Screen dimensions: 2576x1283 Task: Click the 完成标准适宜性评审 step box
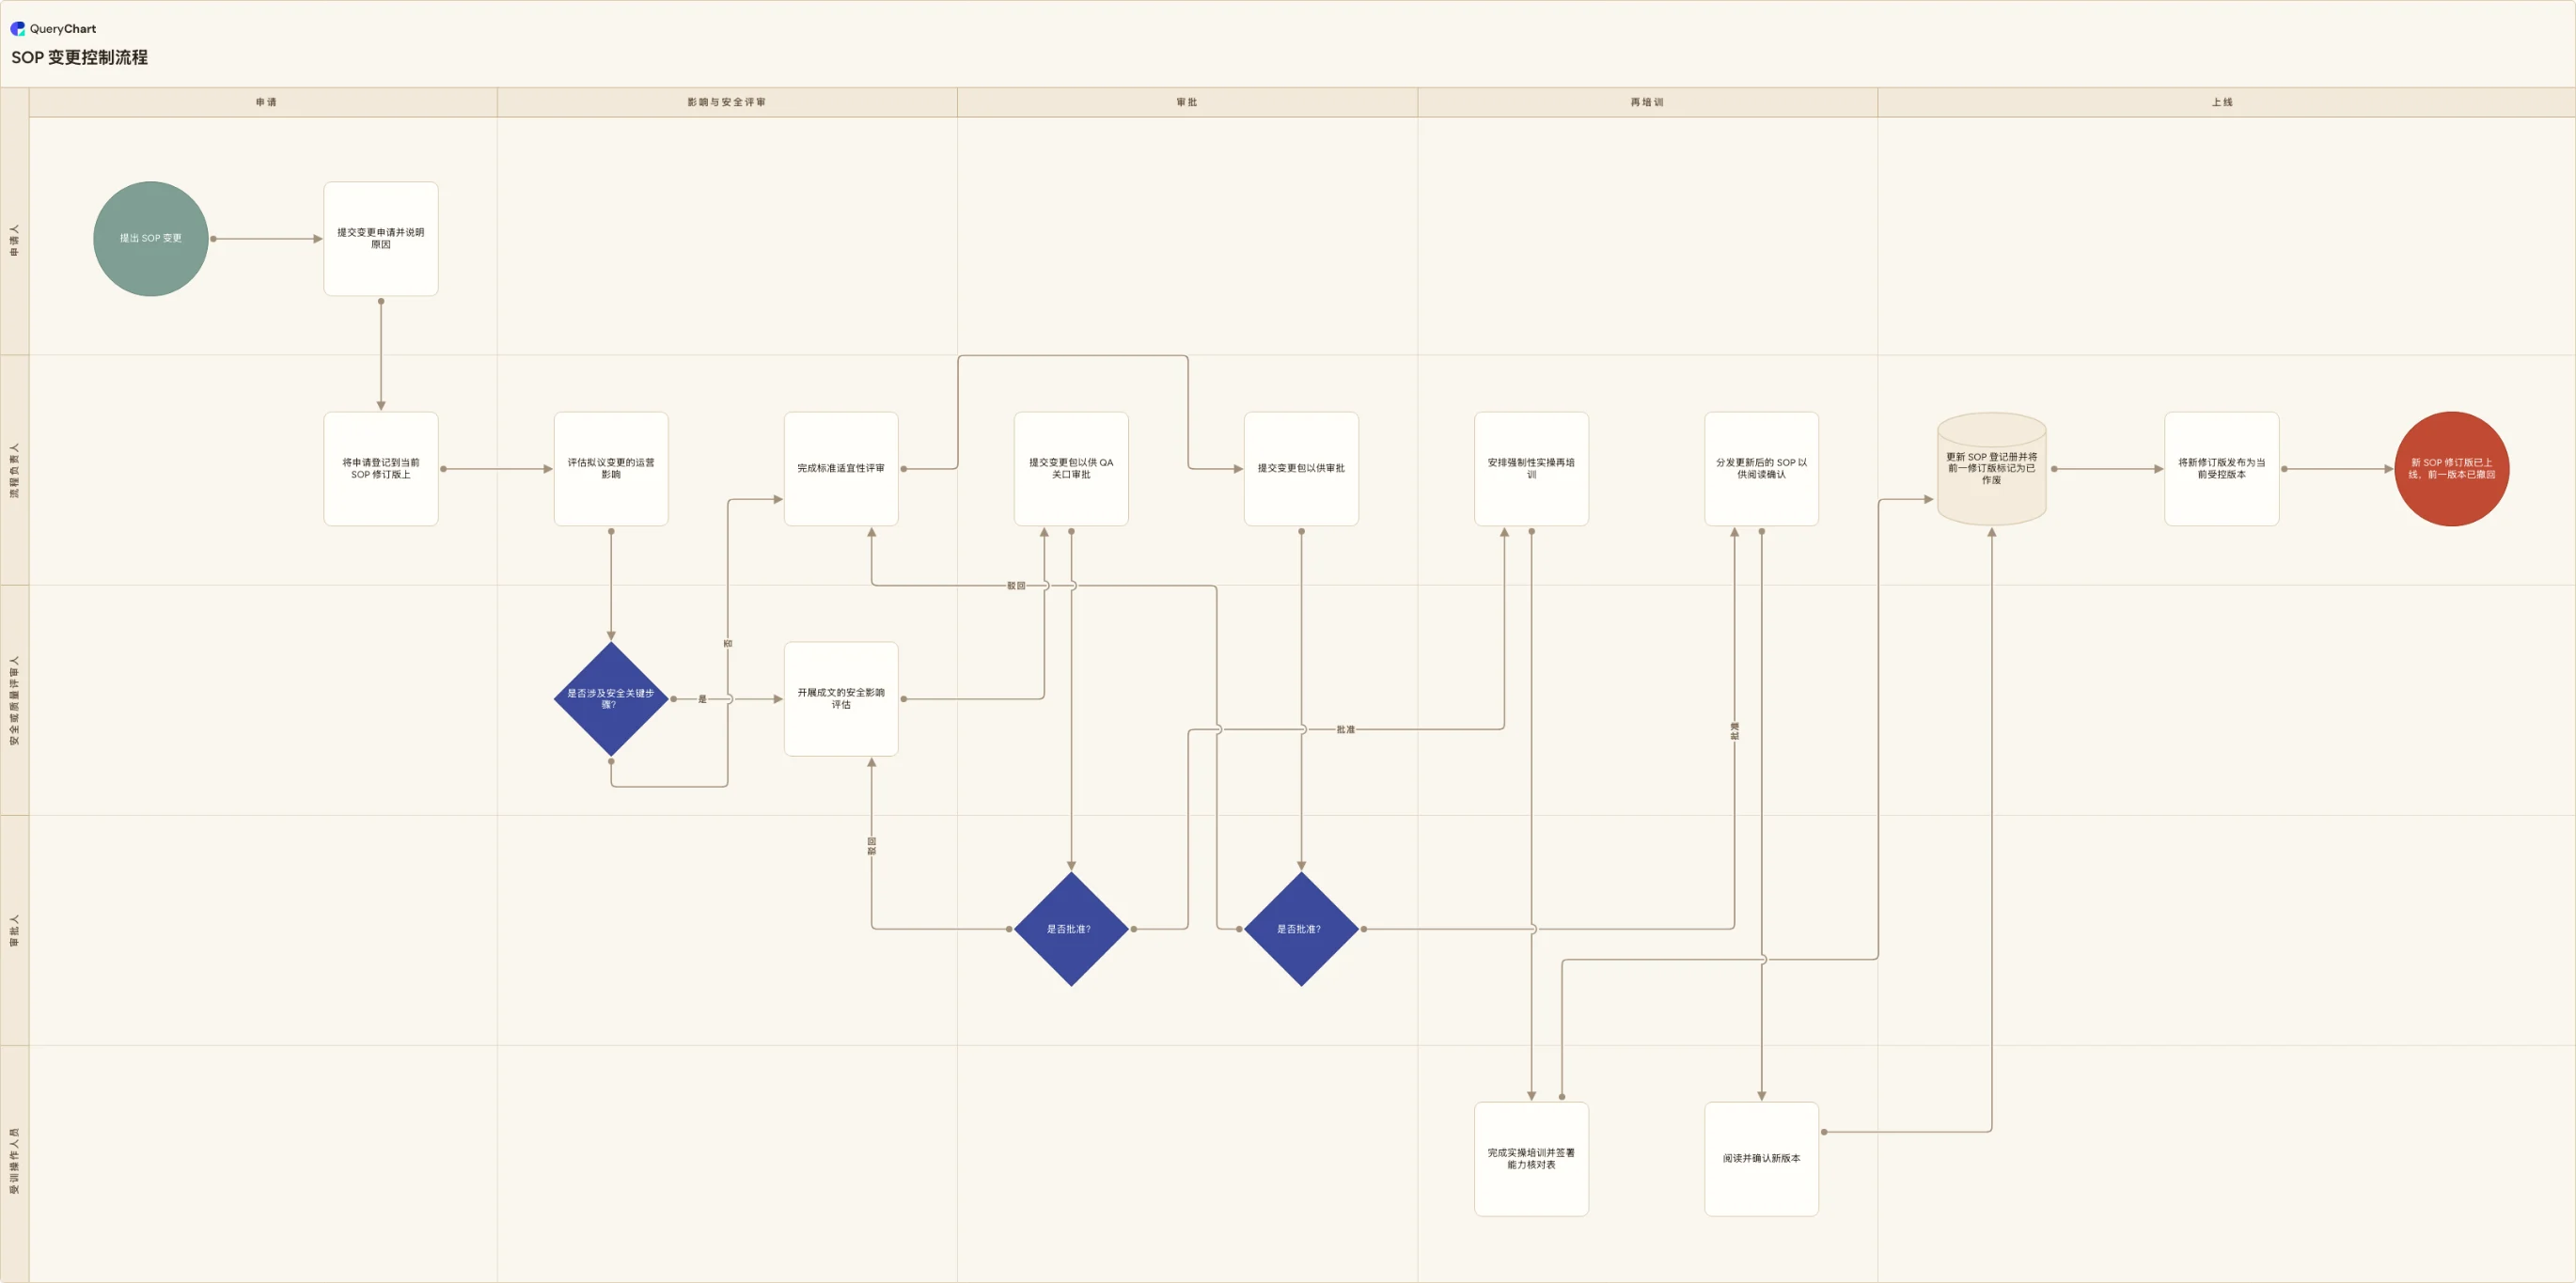pyautogui.click(x=841, y=469)
